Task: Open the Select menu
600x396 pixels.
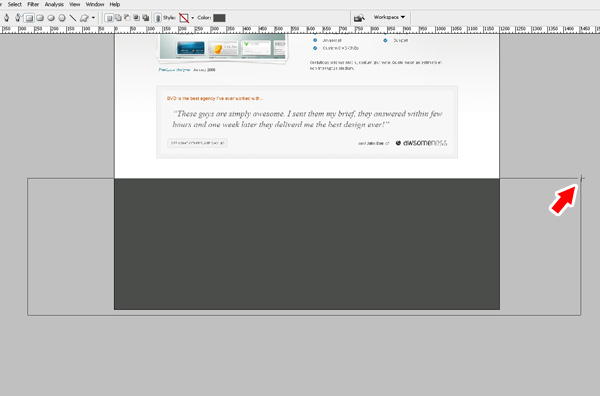Action: coord(15,5)
